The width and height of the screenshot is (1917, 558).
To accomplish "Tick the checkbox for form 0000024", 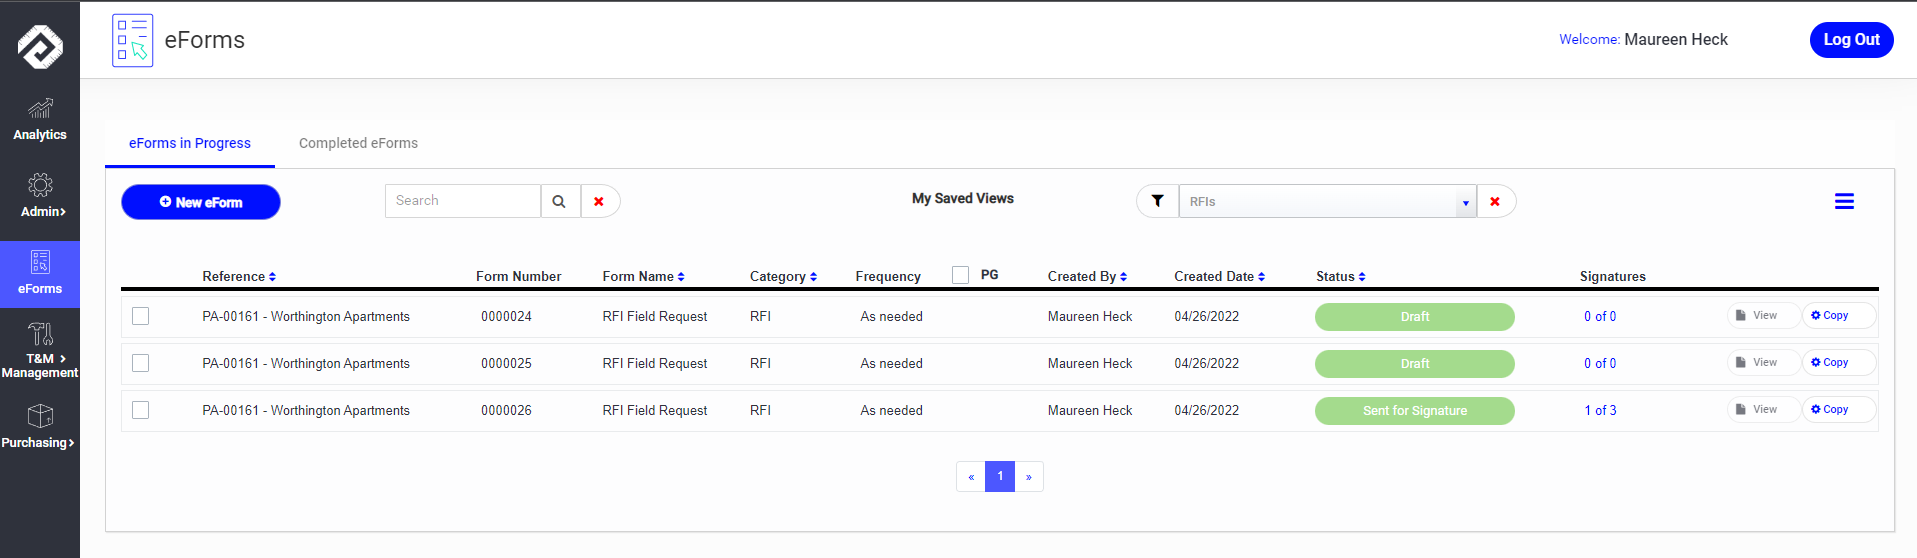I will tap(141, 316).
